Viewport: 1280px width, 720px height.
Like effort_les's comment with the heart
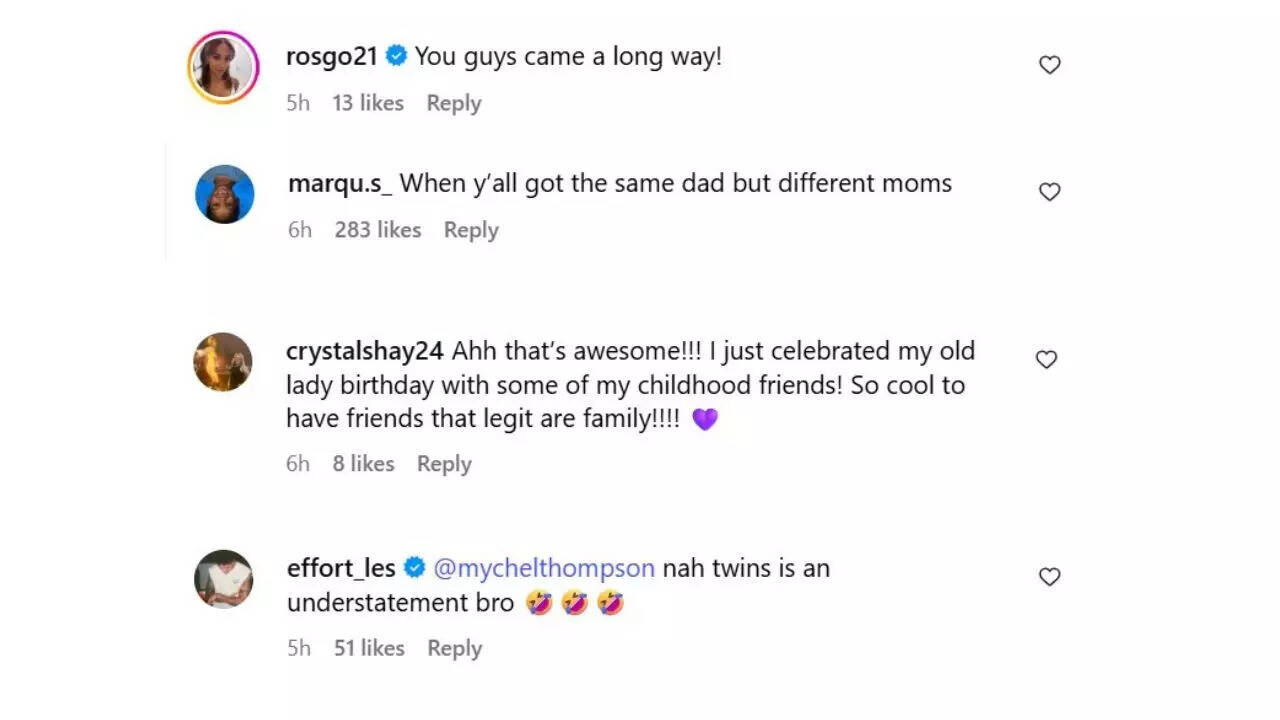tap(1049, 577)
